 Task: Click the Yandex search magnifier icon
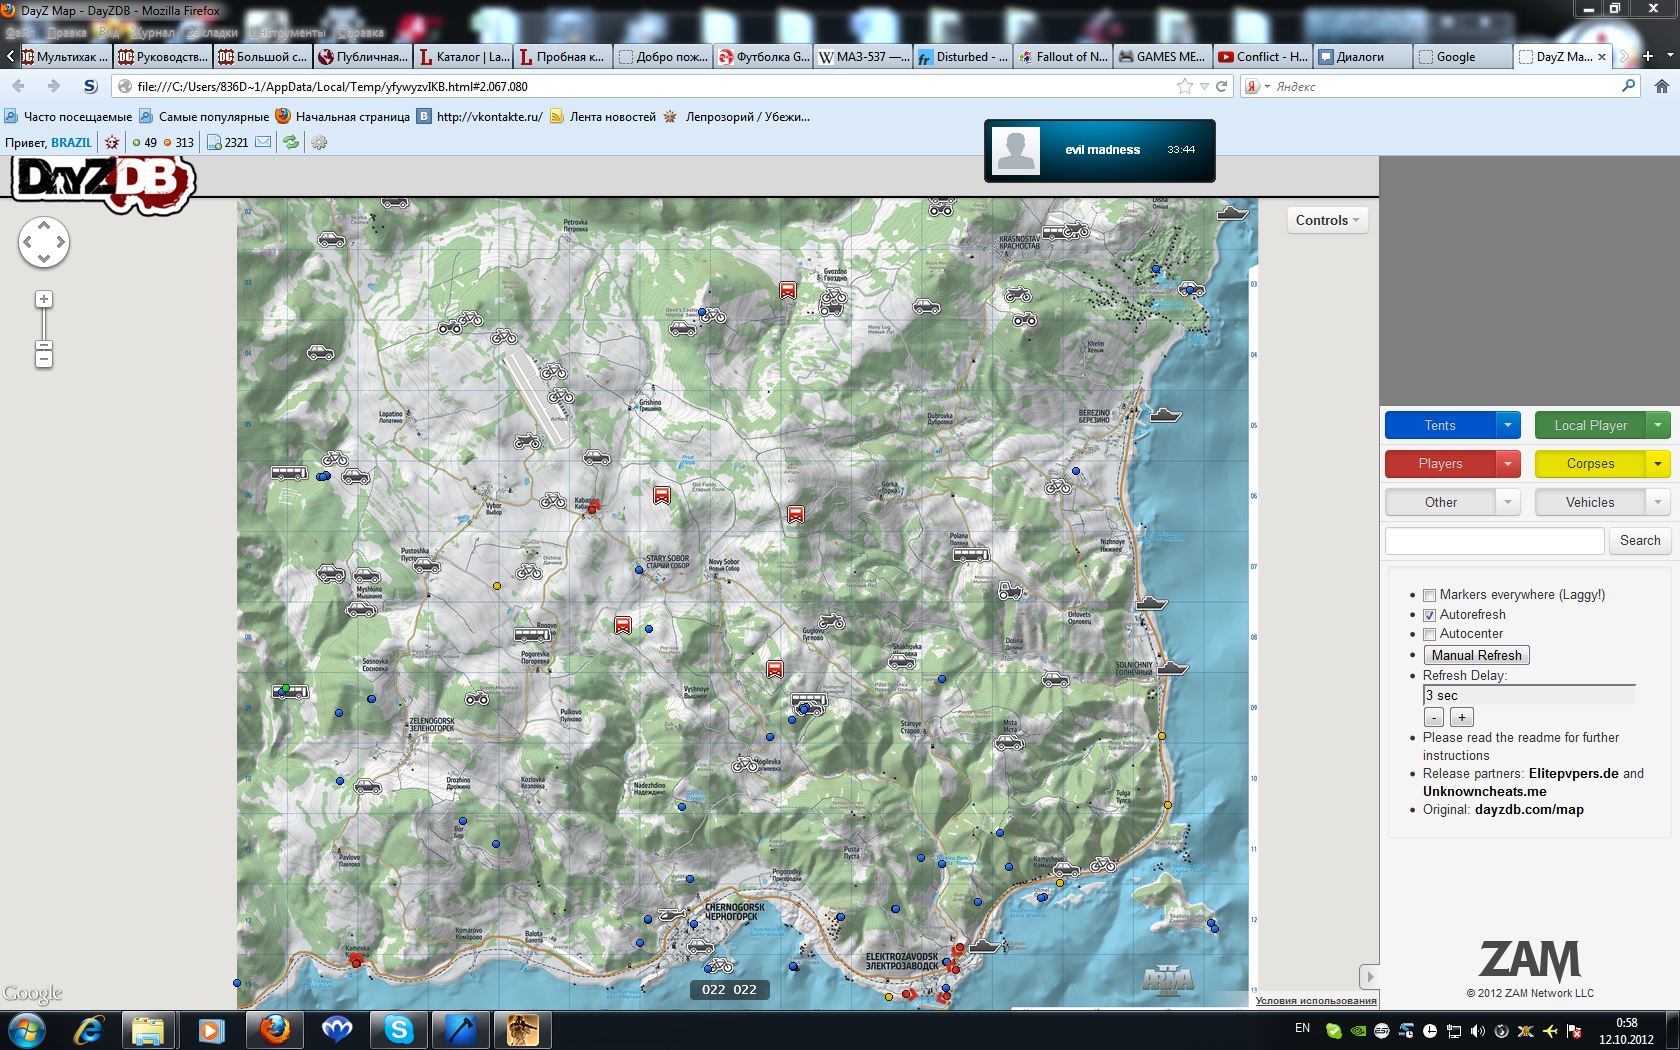[1628, 86]
